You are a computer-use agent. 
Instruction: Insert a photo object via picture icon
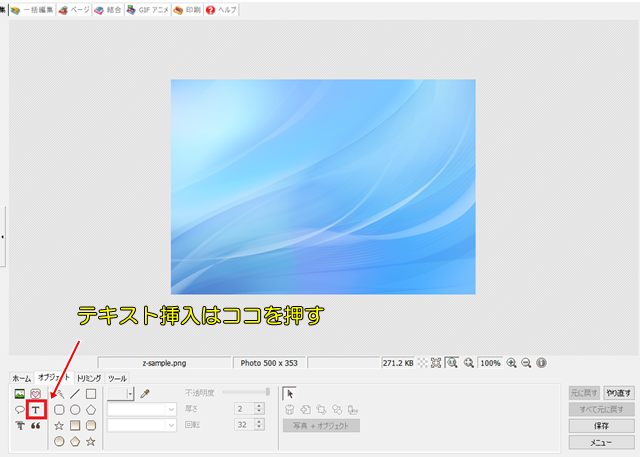pos(20,394)
